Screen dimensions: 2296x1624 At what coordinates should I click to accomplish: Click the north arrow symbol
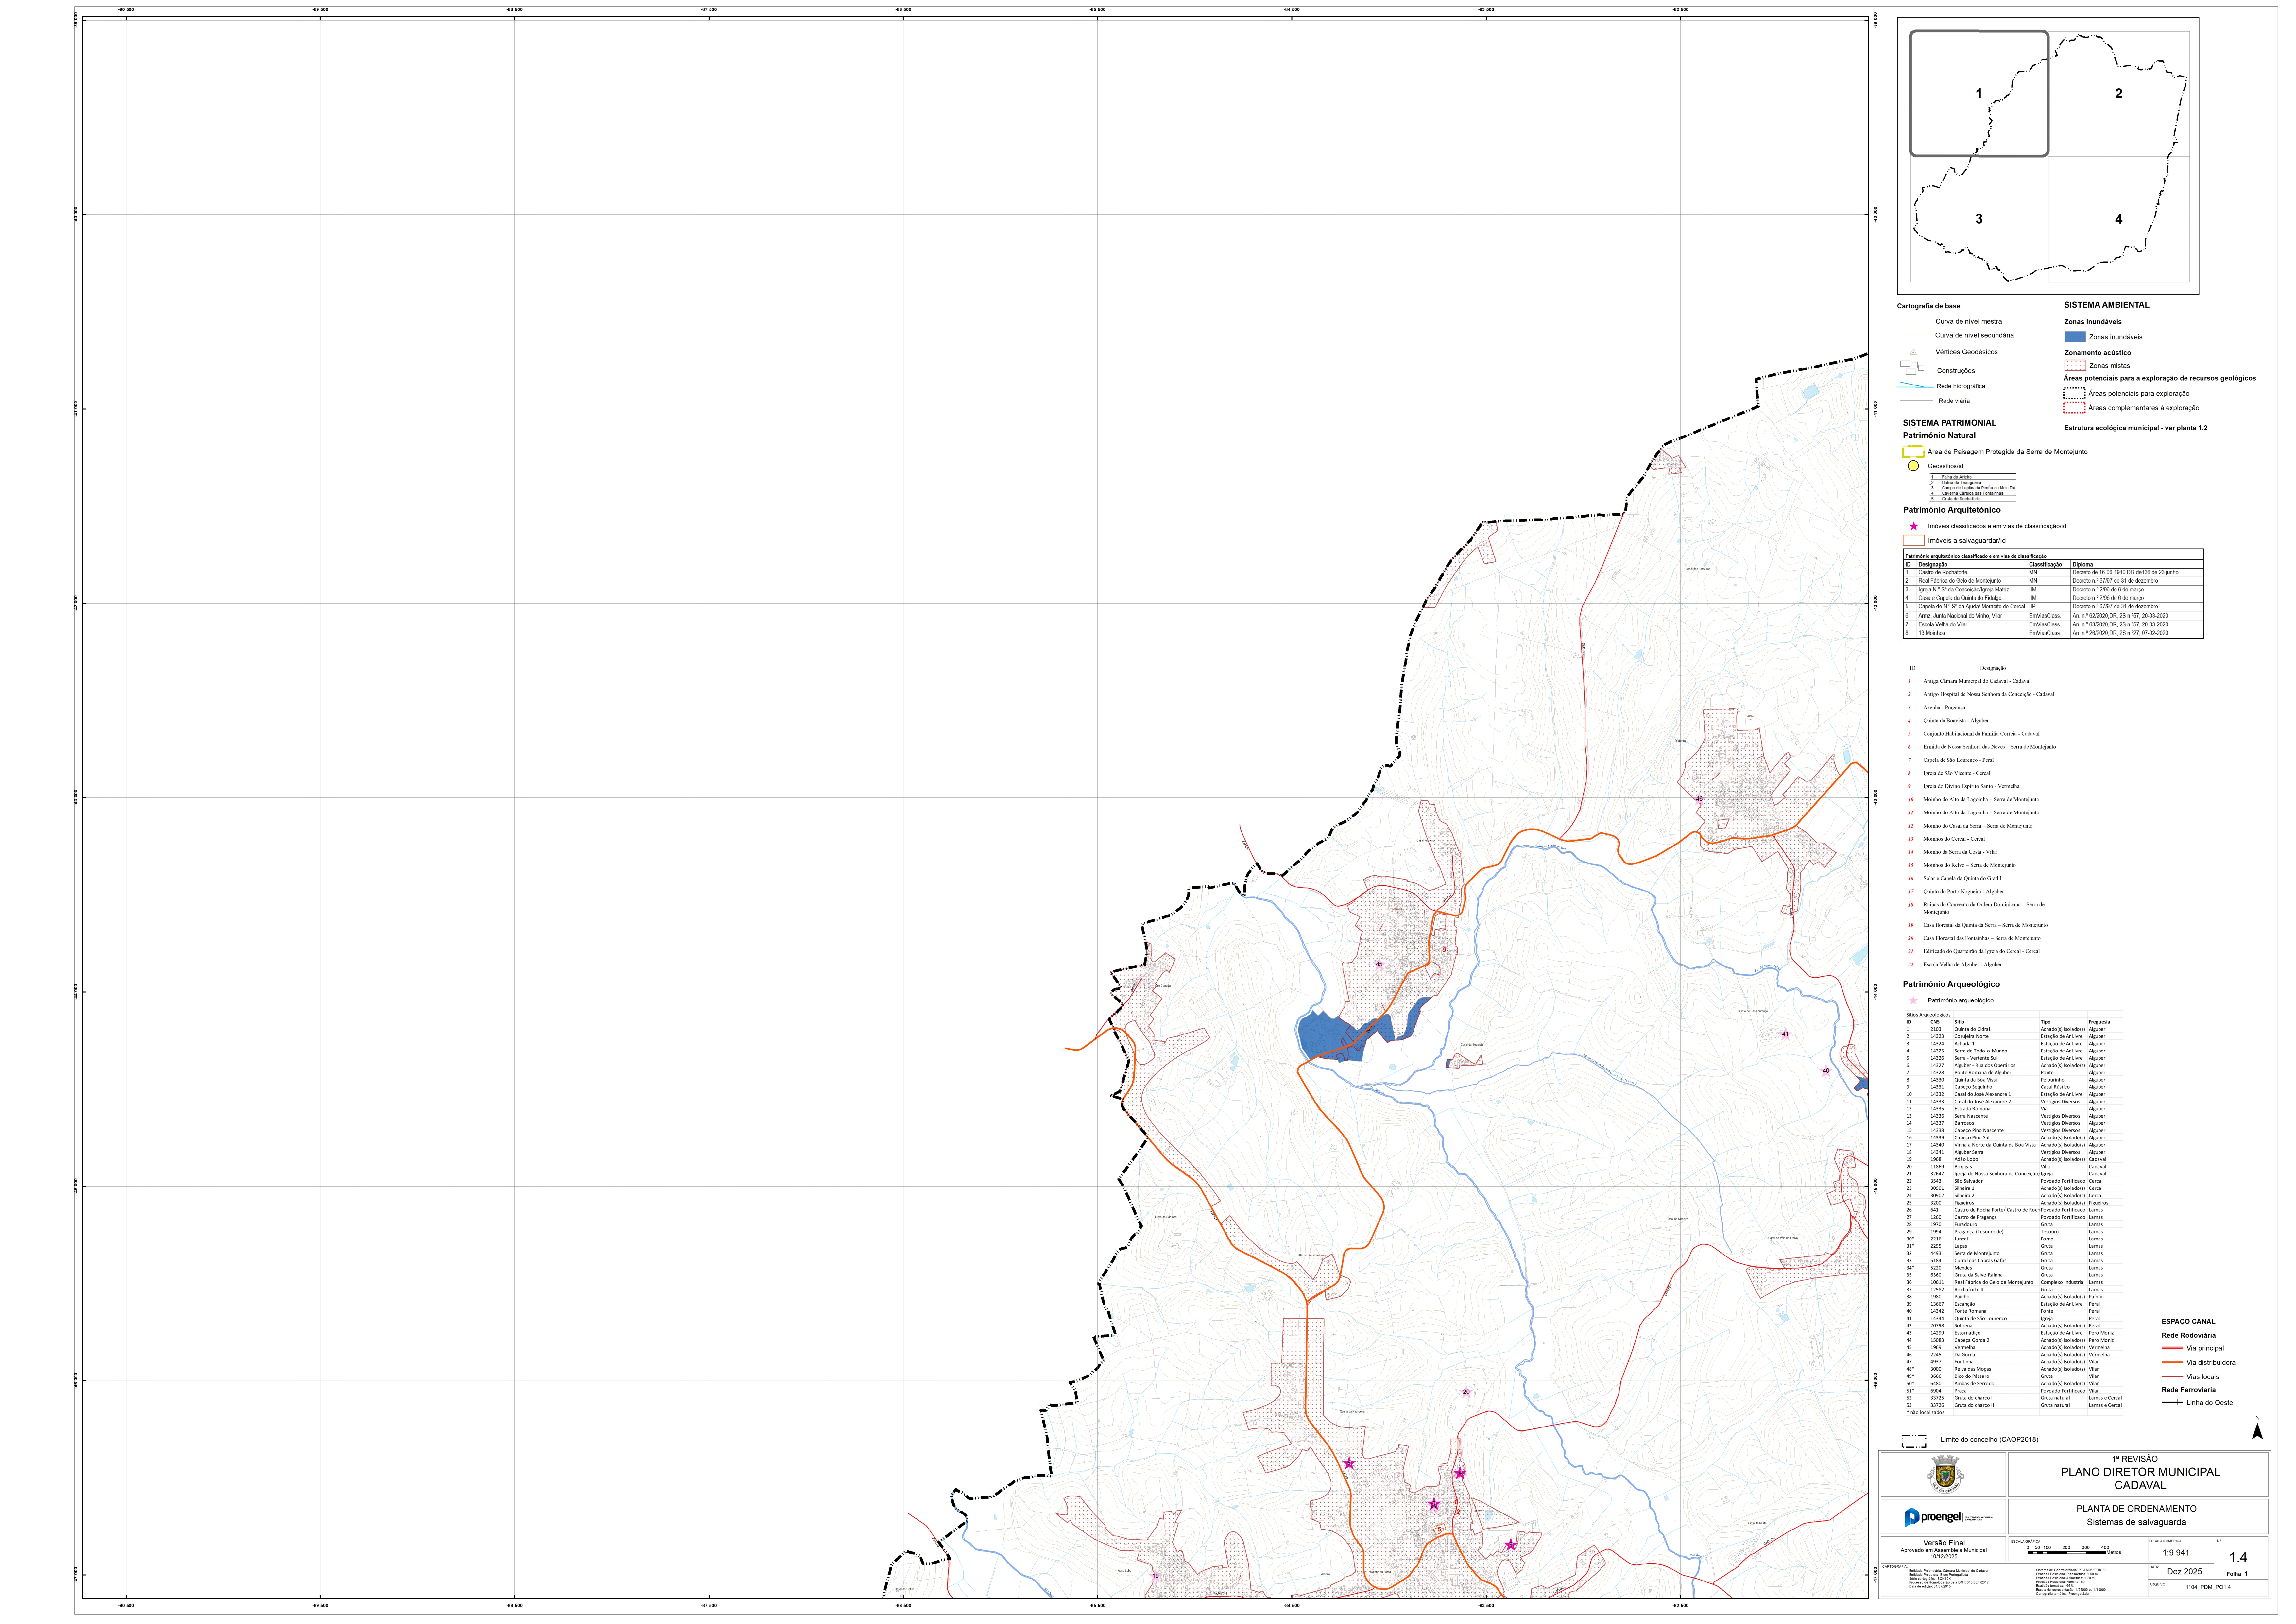[x=2257, y=1428]
